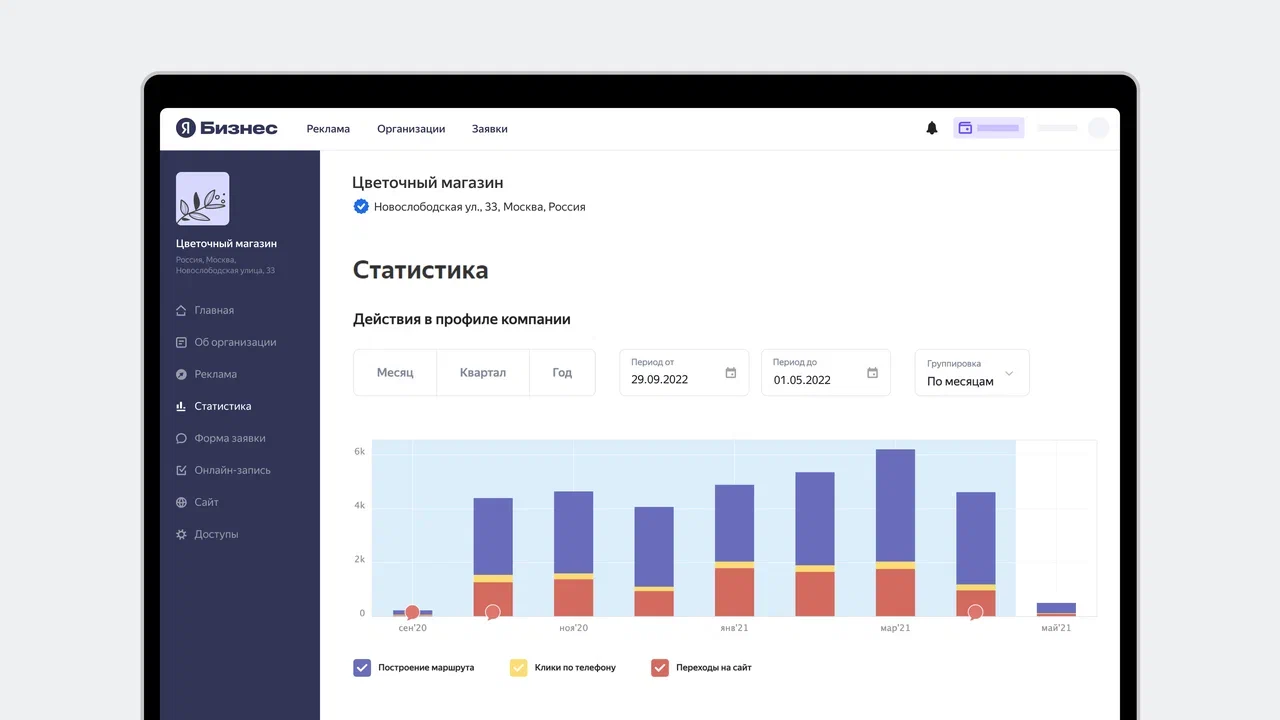Open calendar for Период до field
This screenshot has height=720, width=1280.
tap(872, 373)
